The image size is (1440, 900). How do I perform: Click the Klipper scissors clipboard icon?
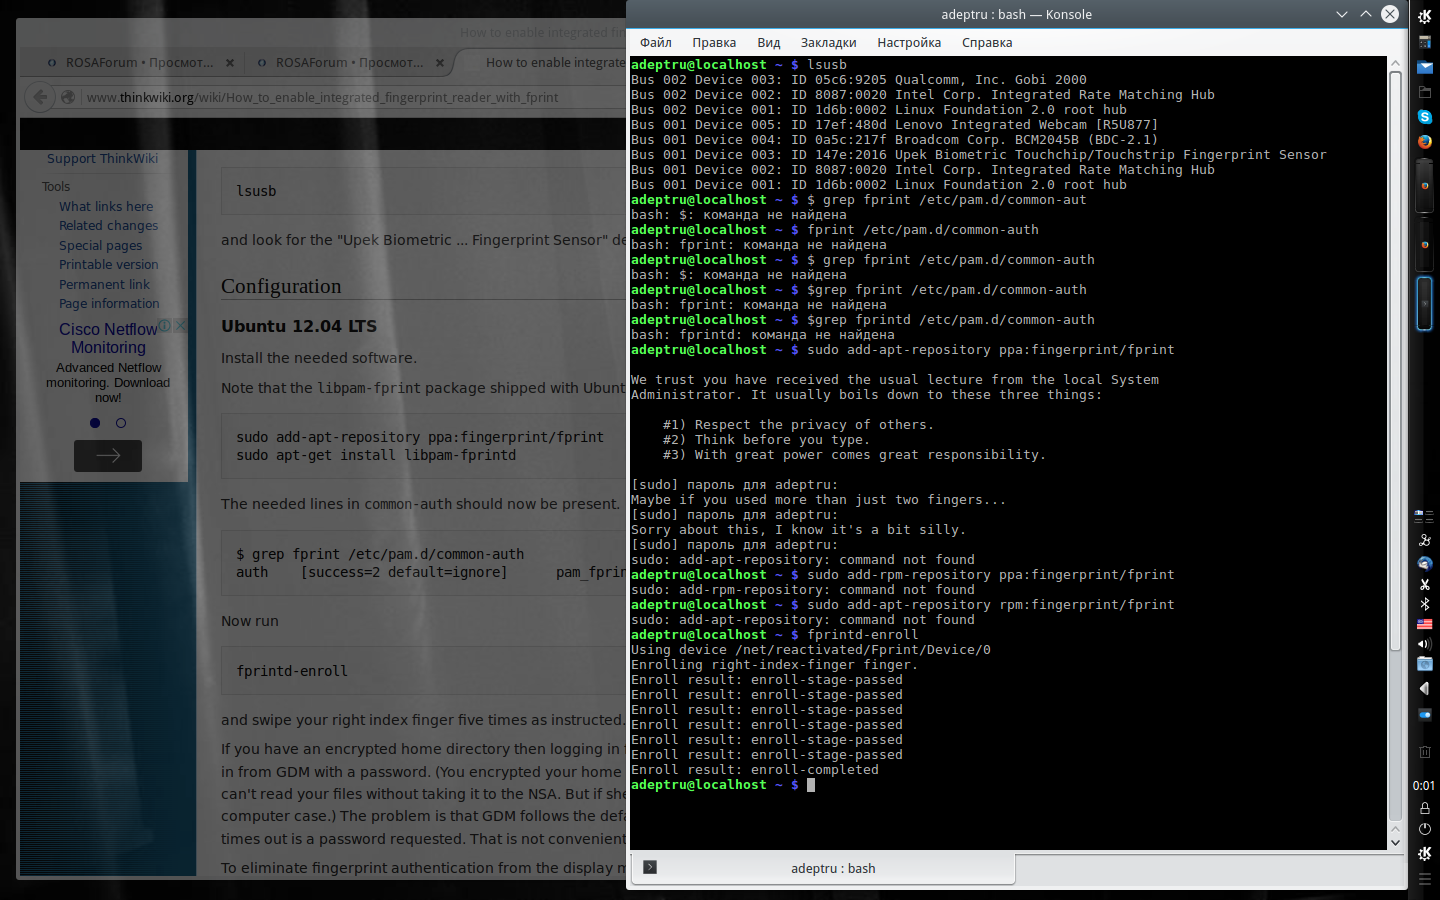tap(1424, 584)
